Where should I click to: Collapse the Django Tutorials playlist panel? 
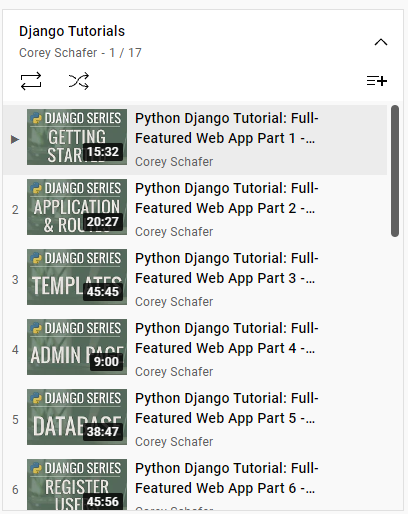pos(381,42)
